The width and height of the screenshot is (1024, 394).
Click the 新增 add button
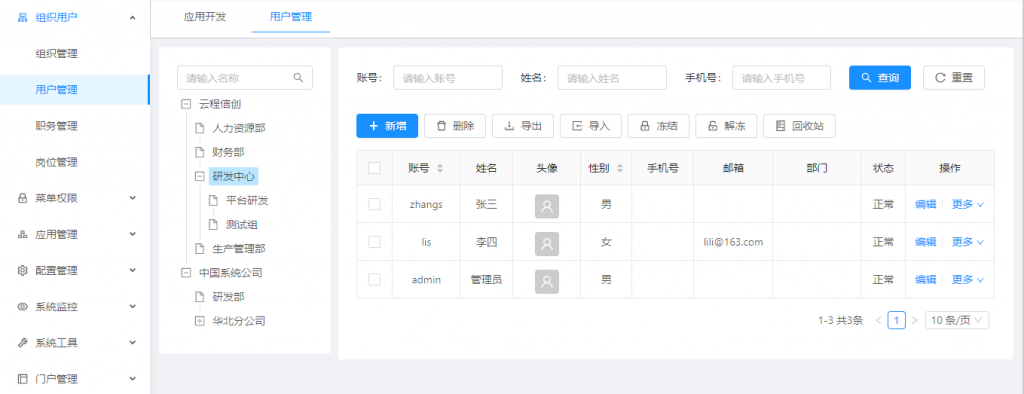[x=387, y=126]
